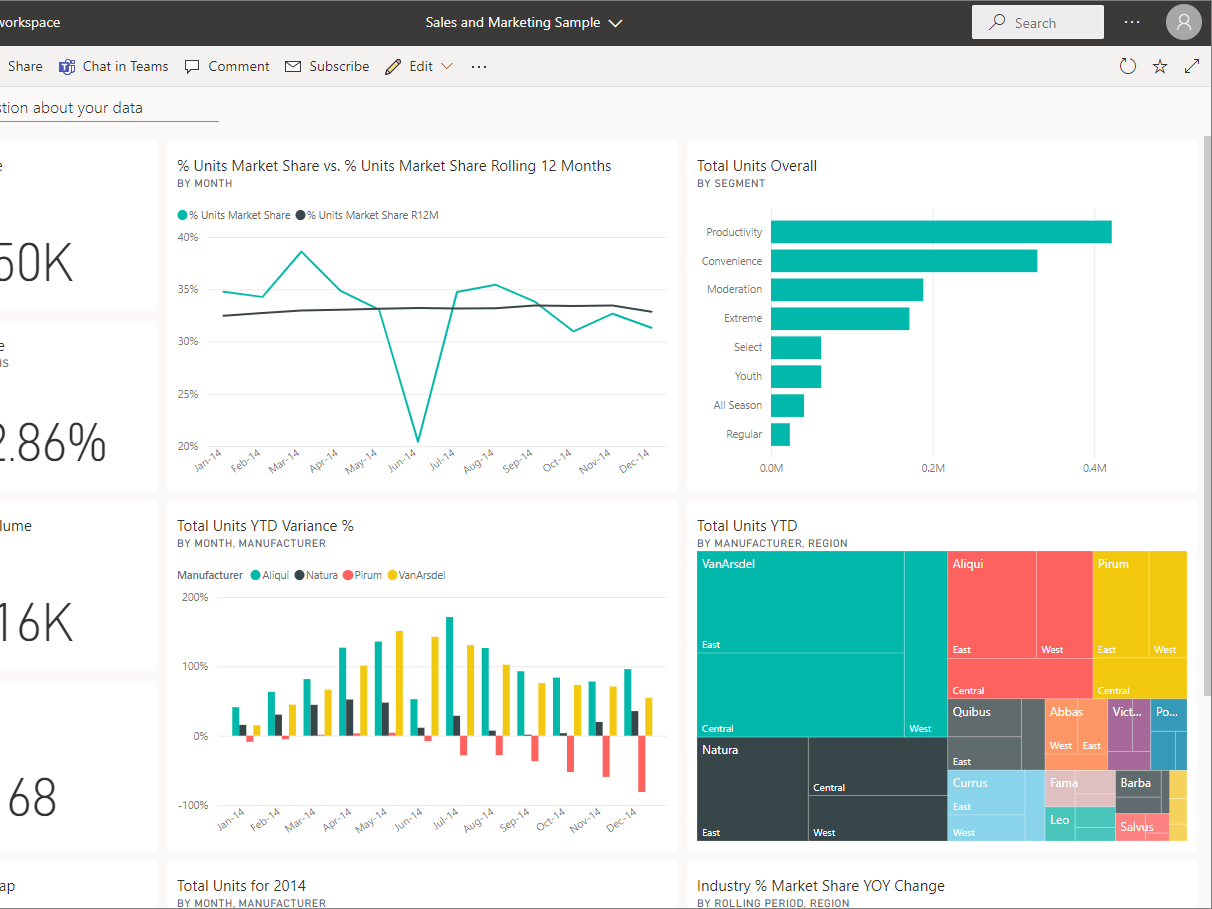Select Fama treemap block
Image resolution: width=1212 pixels, height=909 pixels.
[1080, 788]
